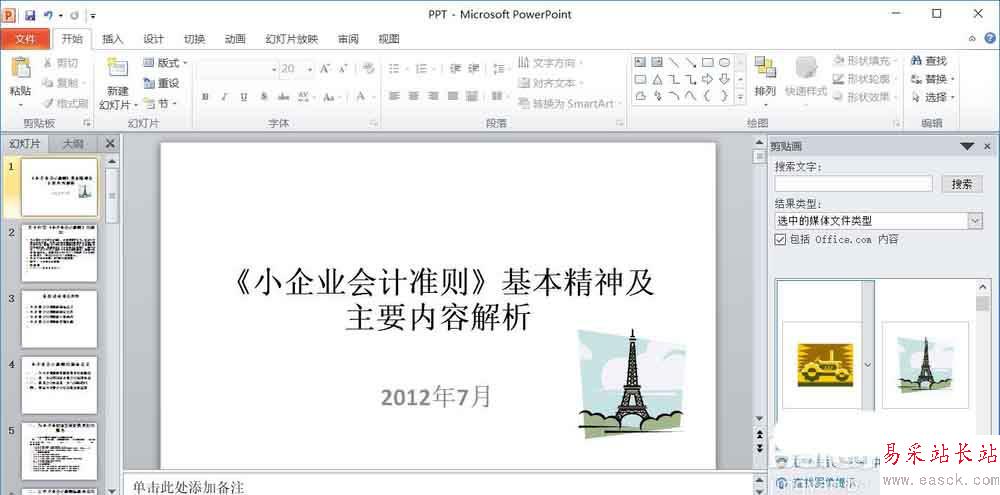
Task: Select Eiffel Tower clip art result
Action: (x=925, y=364)
